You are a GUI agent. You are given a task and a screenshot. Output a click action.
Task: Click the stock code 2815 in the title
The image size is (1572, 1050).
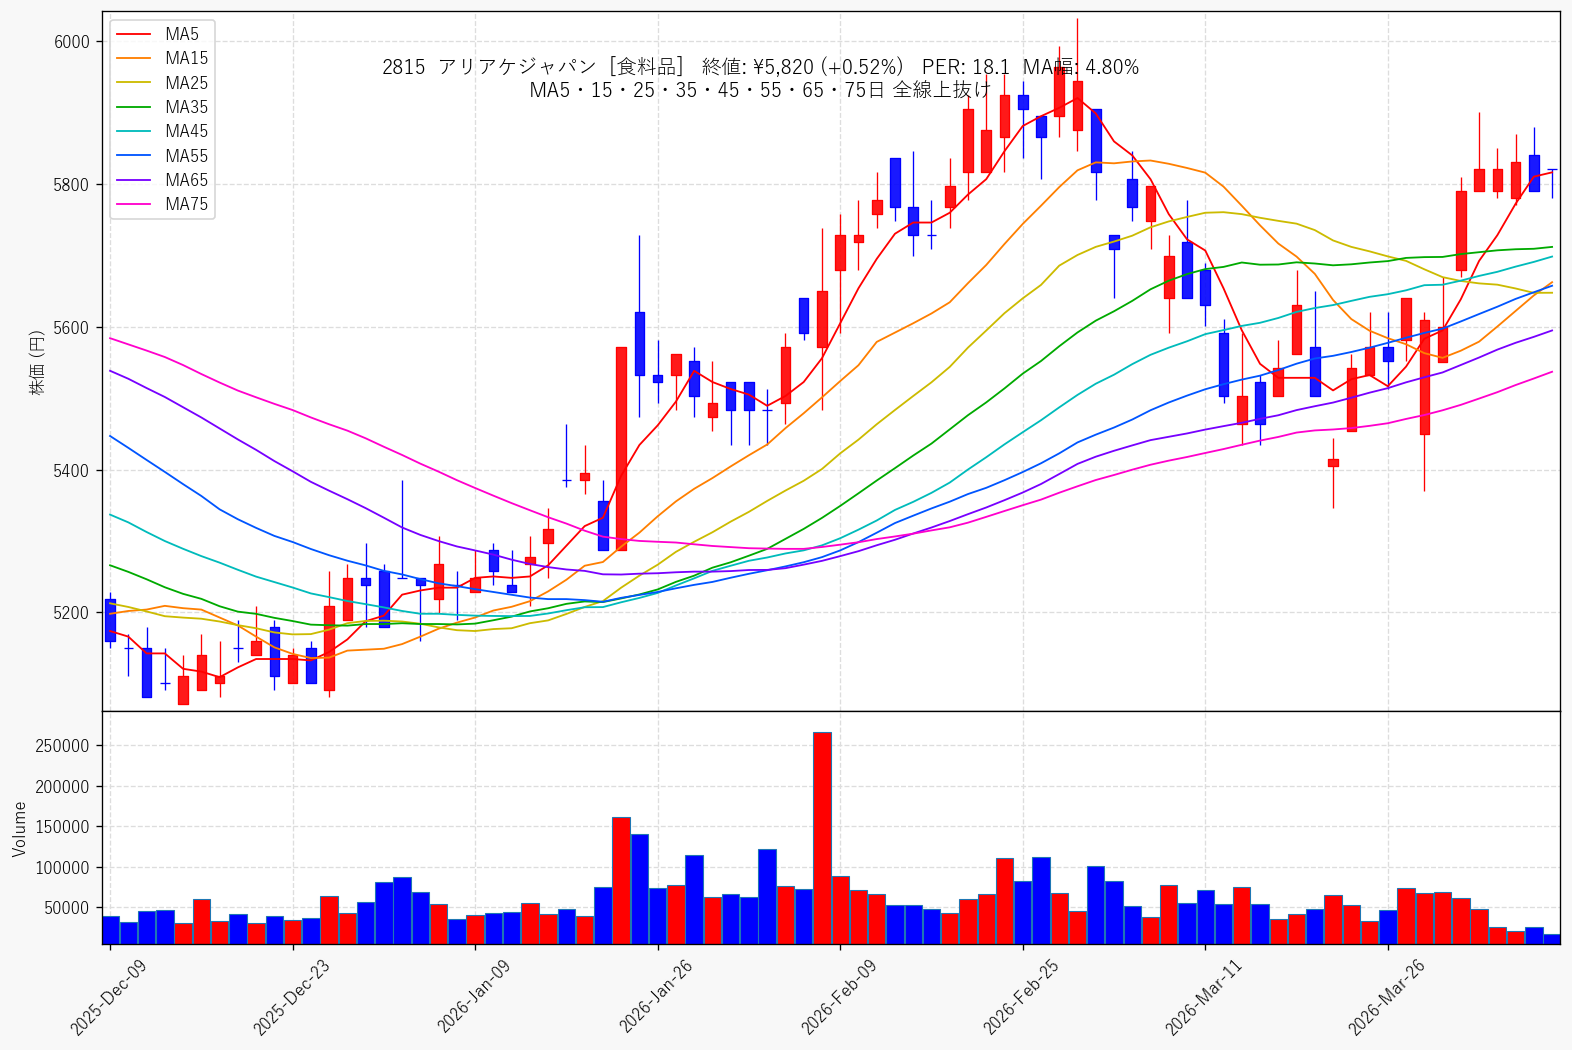tap(403, 67)
